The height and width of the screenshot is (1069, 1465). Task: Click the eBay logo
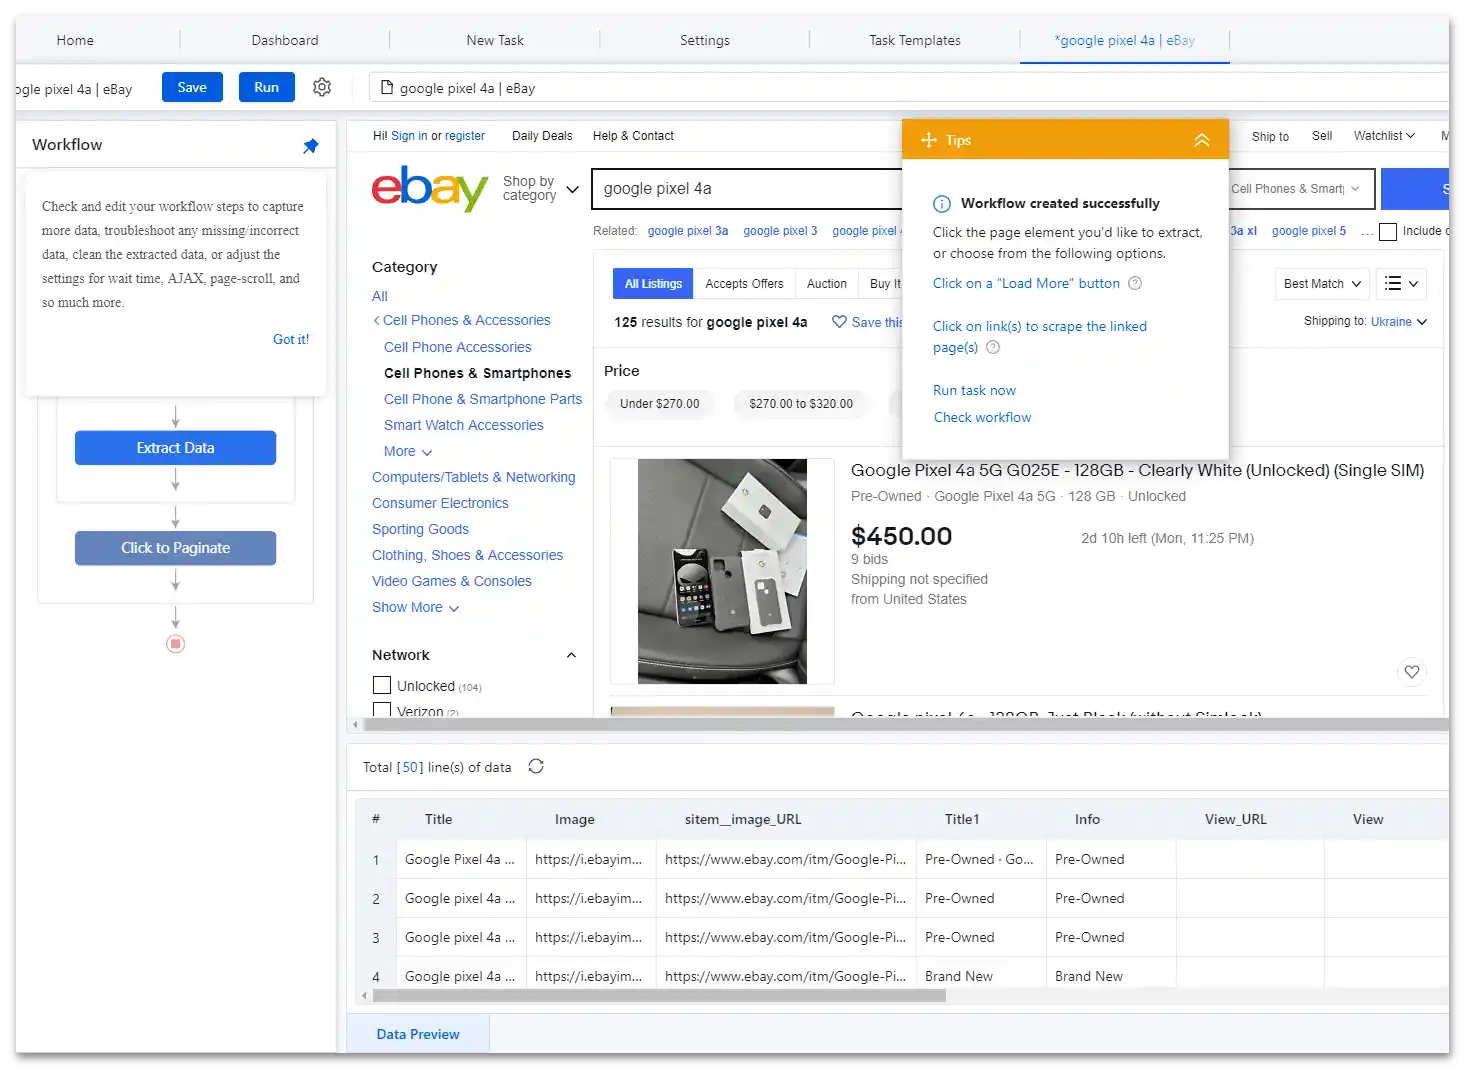pyautogui.click(x=430, y=188)
